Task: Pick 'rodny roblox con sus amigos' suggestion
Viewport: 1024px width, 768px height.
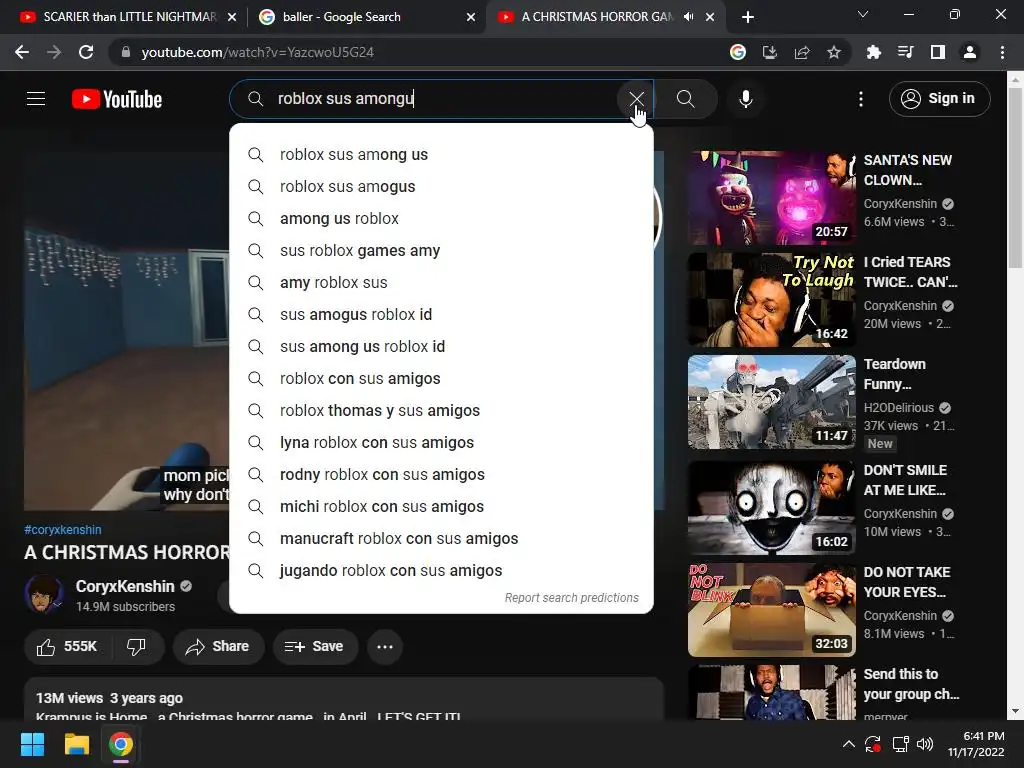Action: pos(441,475)
